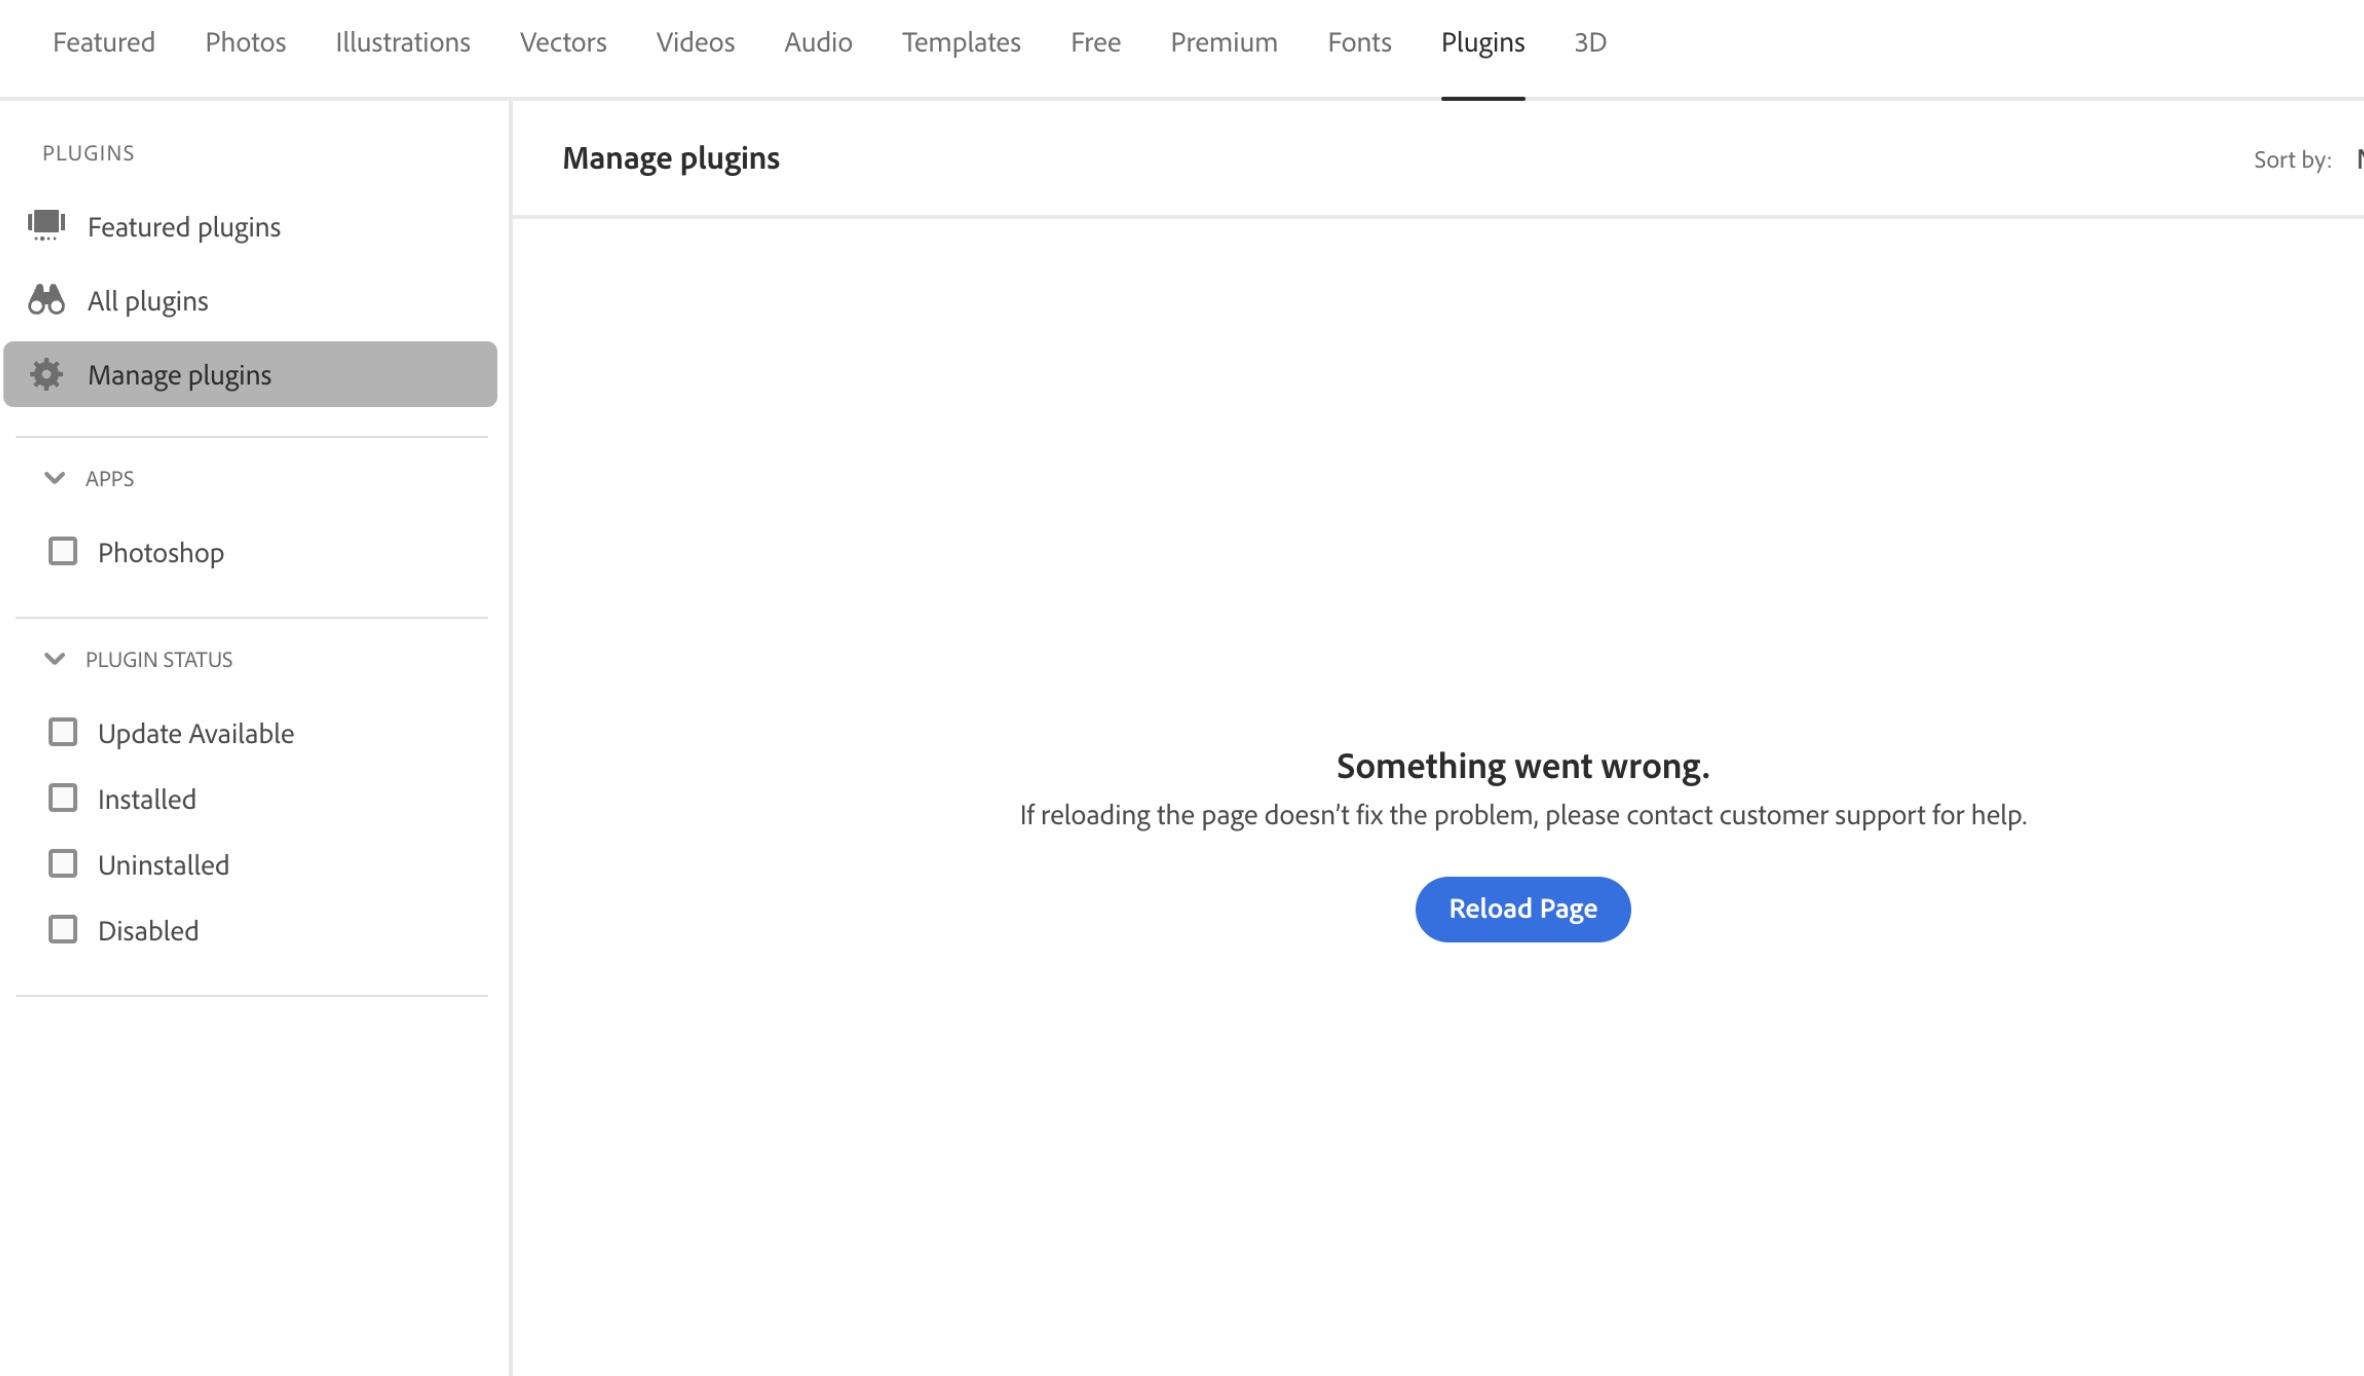Viewport: 2364px width, 1376px height.
Task: Open the All plugins sidebar link
Action: tap(148, 301)
